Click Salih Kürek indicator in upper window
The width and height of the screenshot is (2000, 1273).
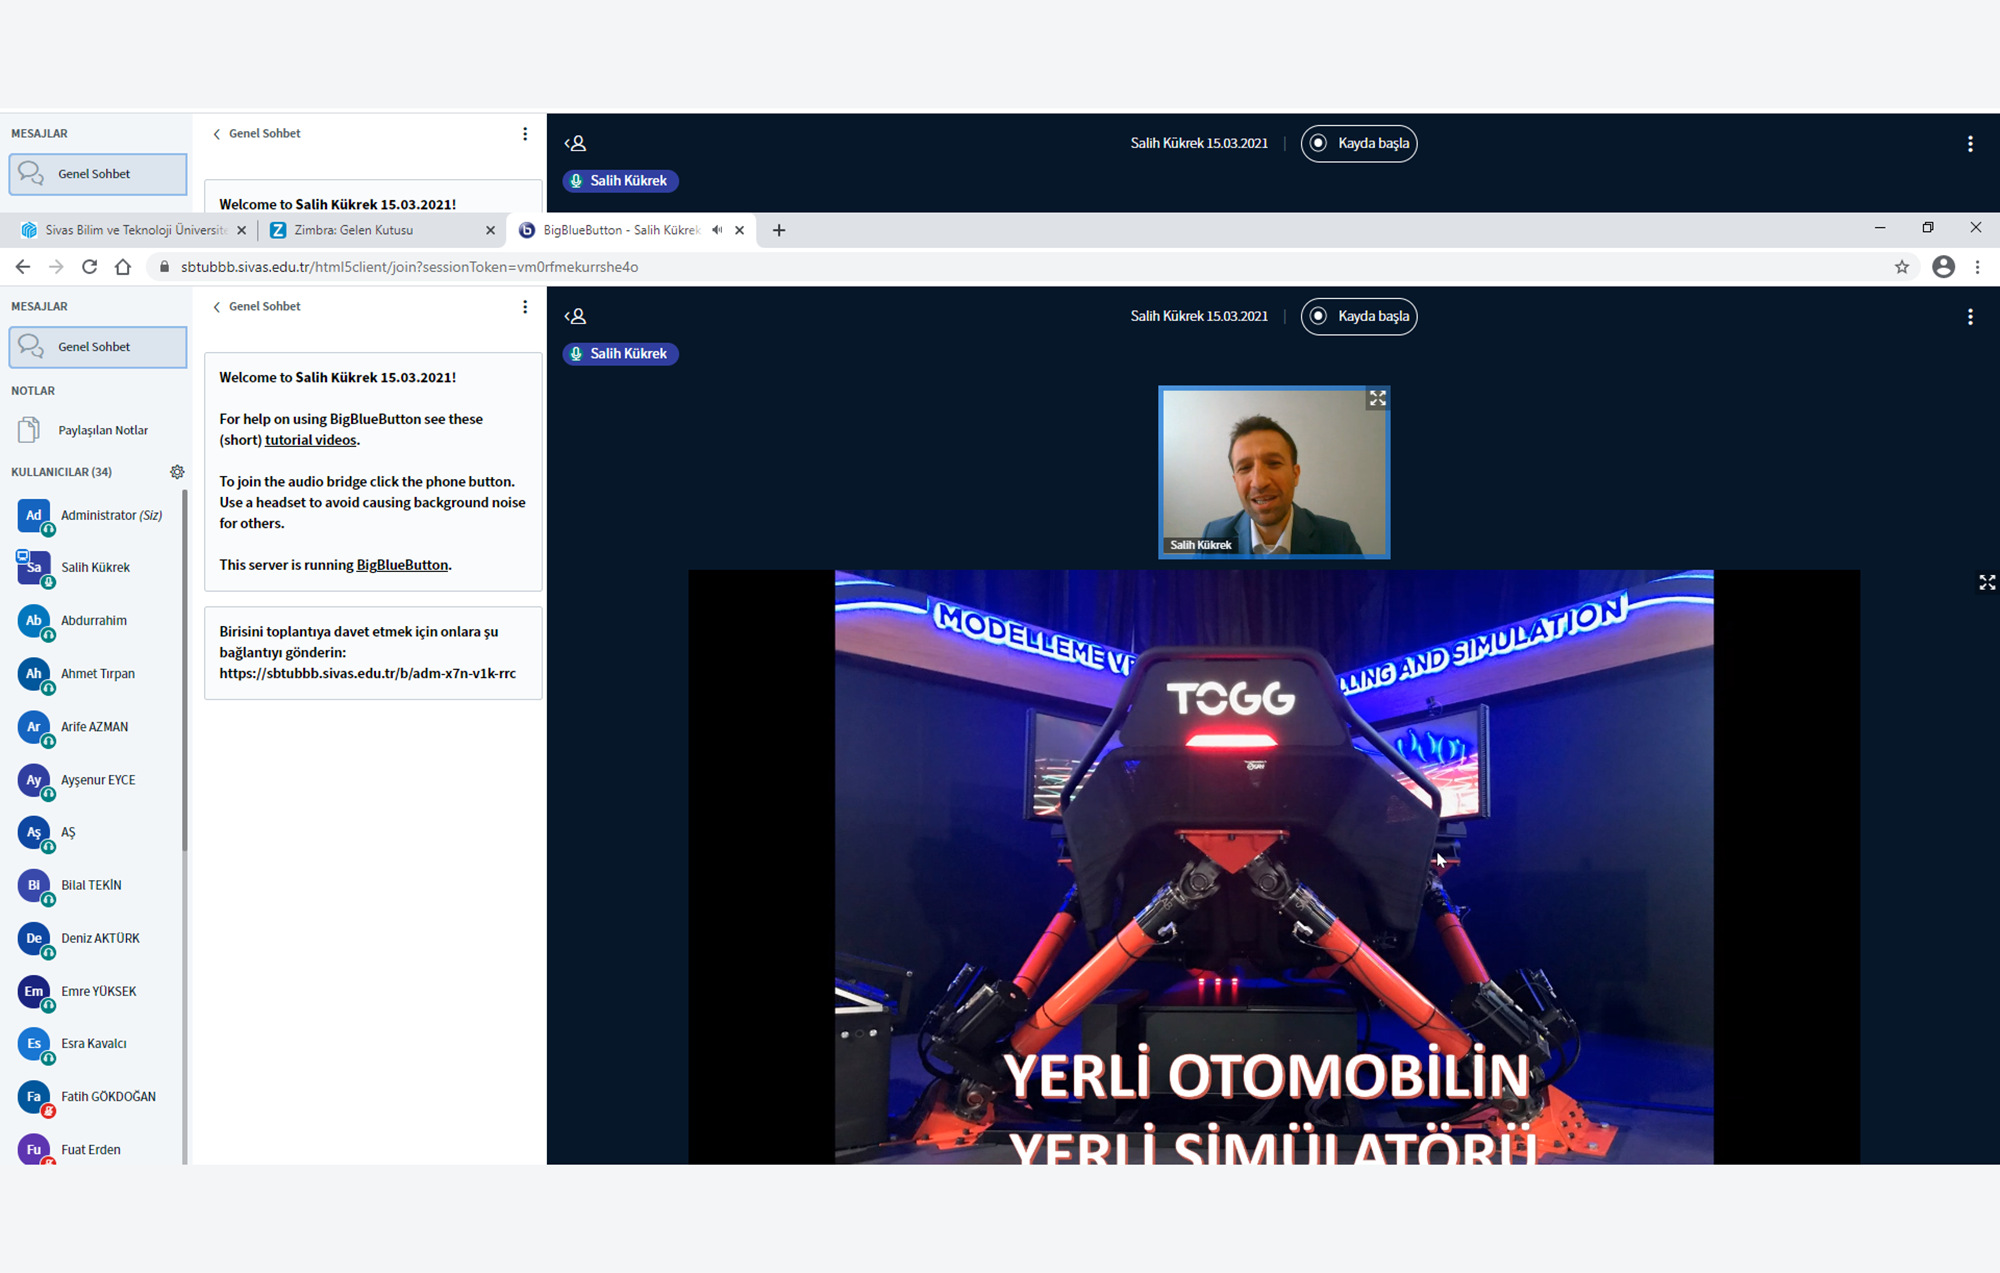tap(620, 181)
